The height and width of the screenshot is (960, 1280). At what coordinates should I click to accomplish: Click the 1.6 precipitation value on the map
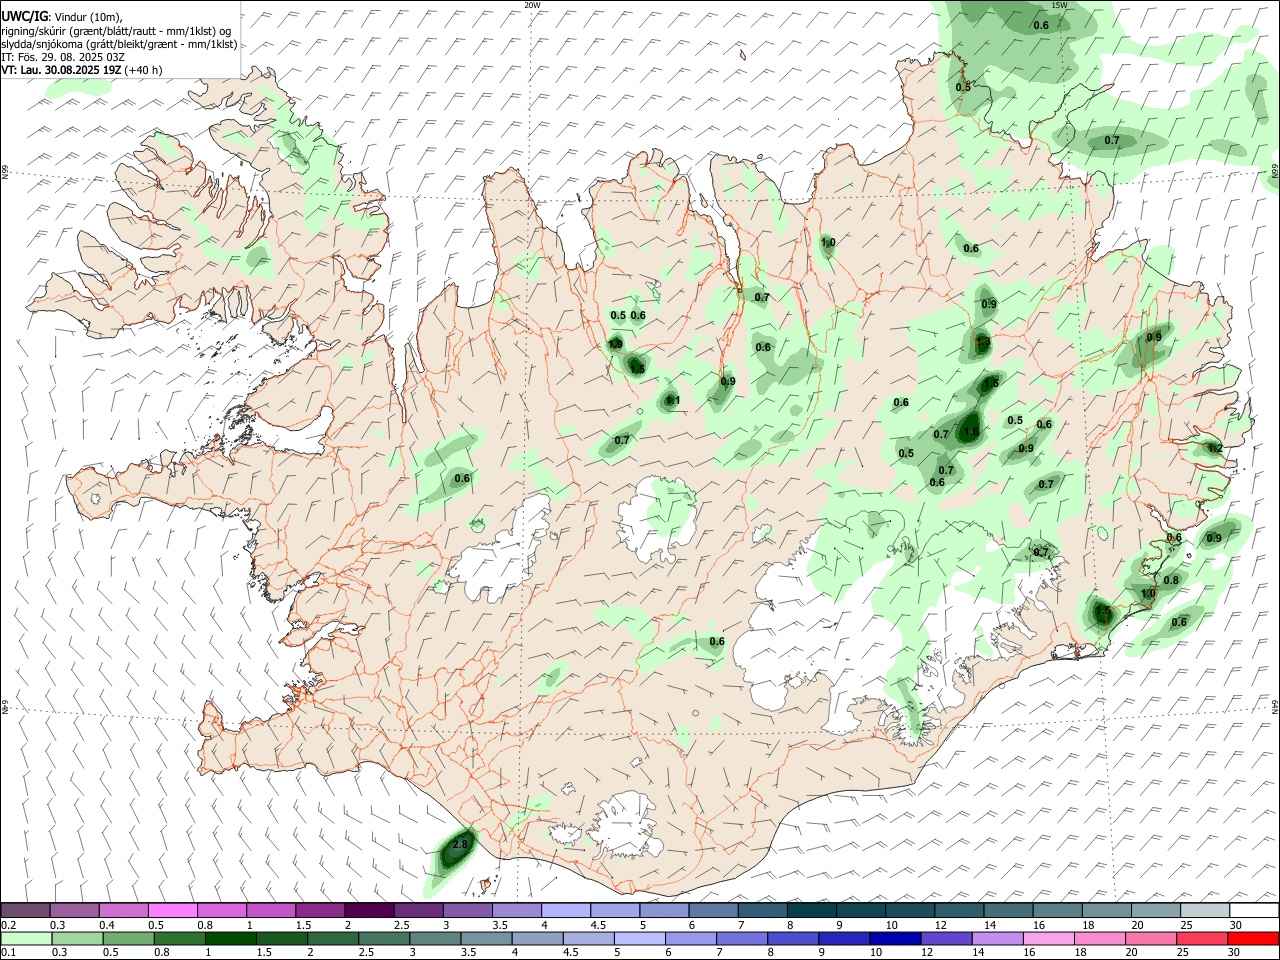coord(971,431)
